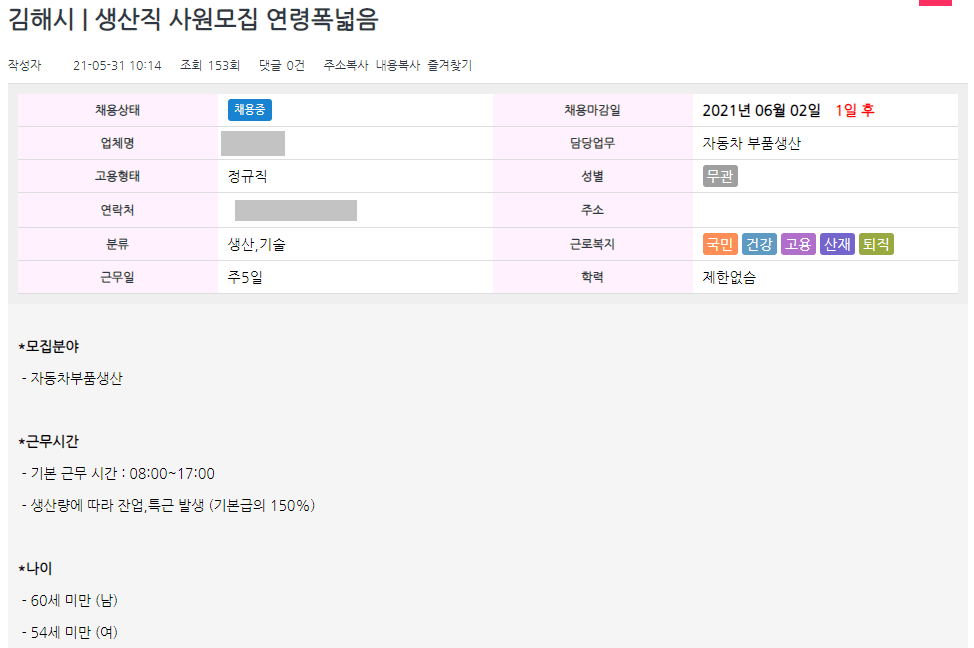Select the green 퇴직 retirement badge
The width and height of the screenshot is (974, 648).
876,243
